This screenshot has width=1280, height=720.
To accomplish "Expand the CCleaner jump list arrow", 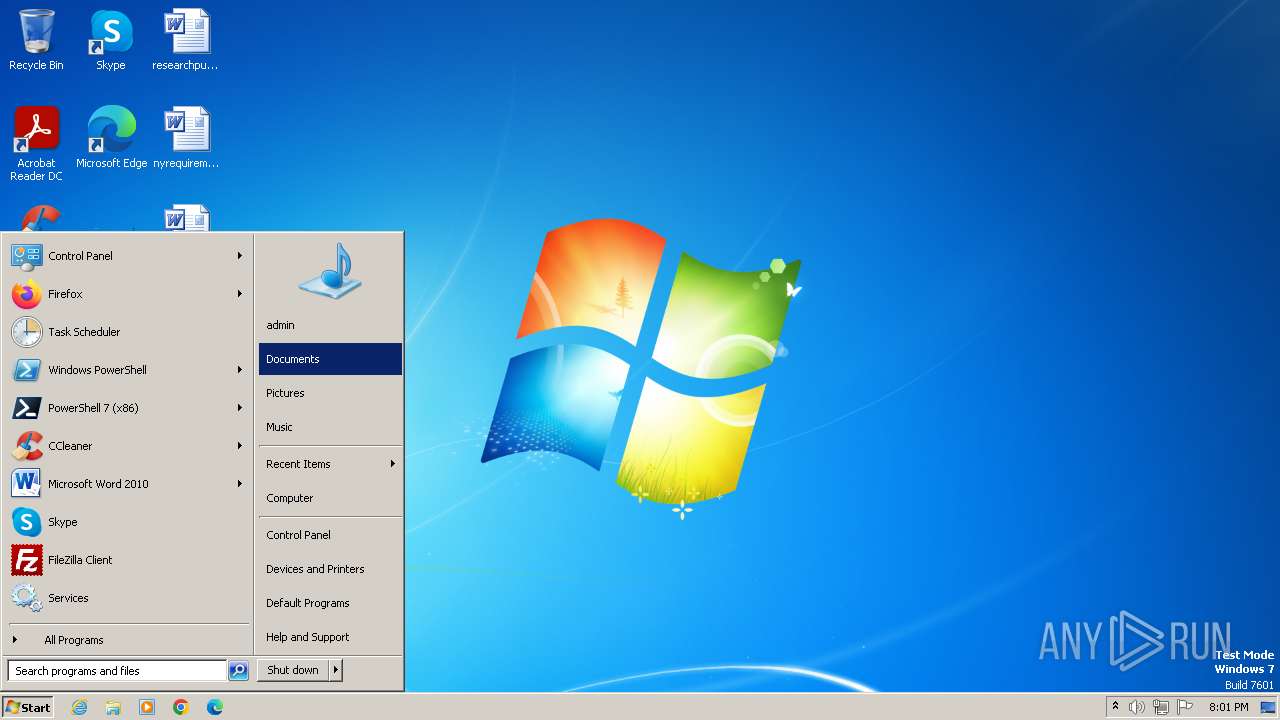I will (240, 446).
